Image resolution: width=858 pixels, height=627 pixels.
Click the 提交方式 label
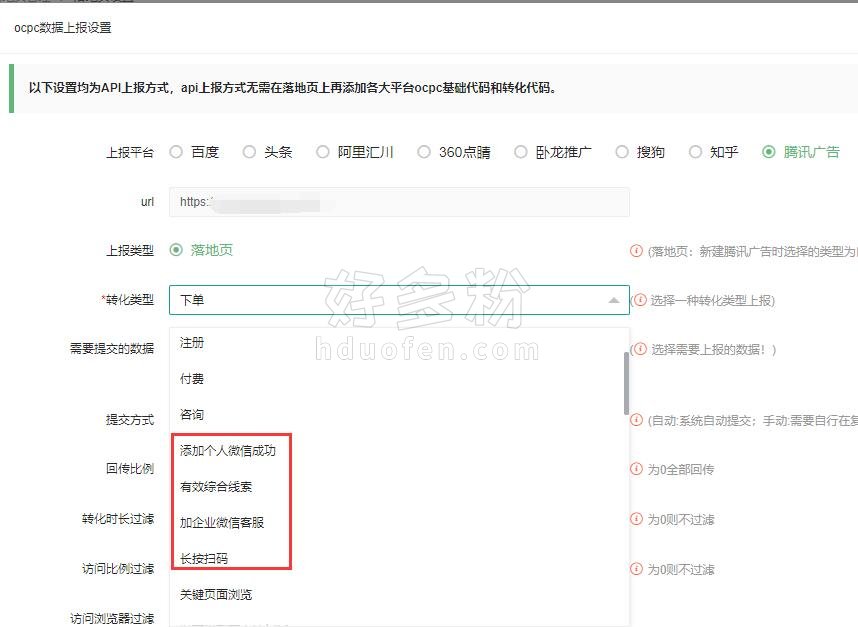tap(130, 420)
